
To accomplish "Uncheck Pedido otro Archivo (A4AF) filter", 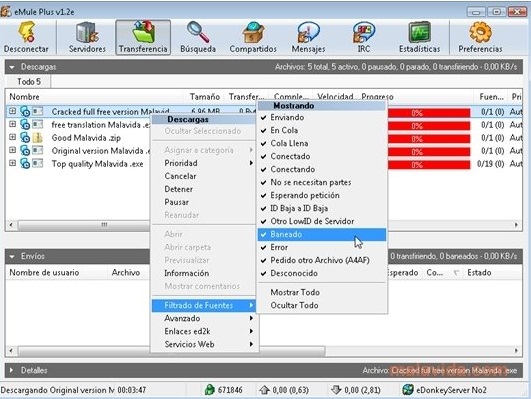I will coord(322,260).
